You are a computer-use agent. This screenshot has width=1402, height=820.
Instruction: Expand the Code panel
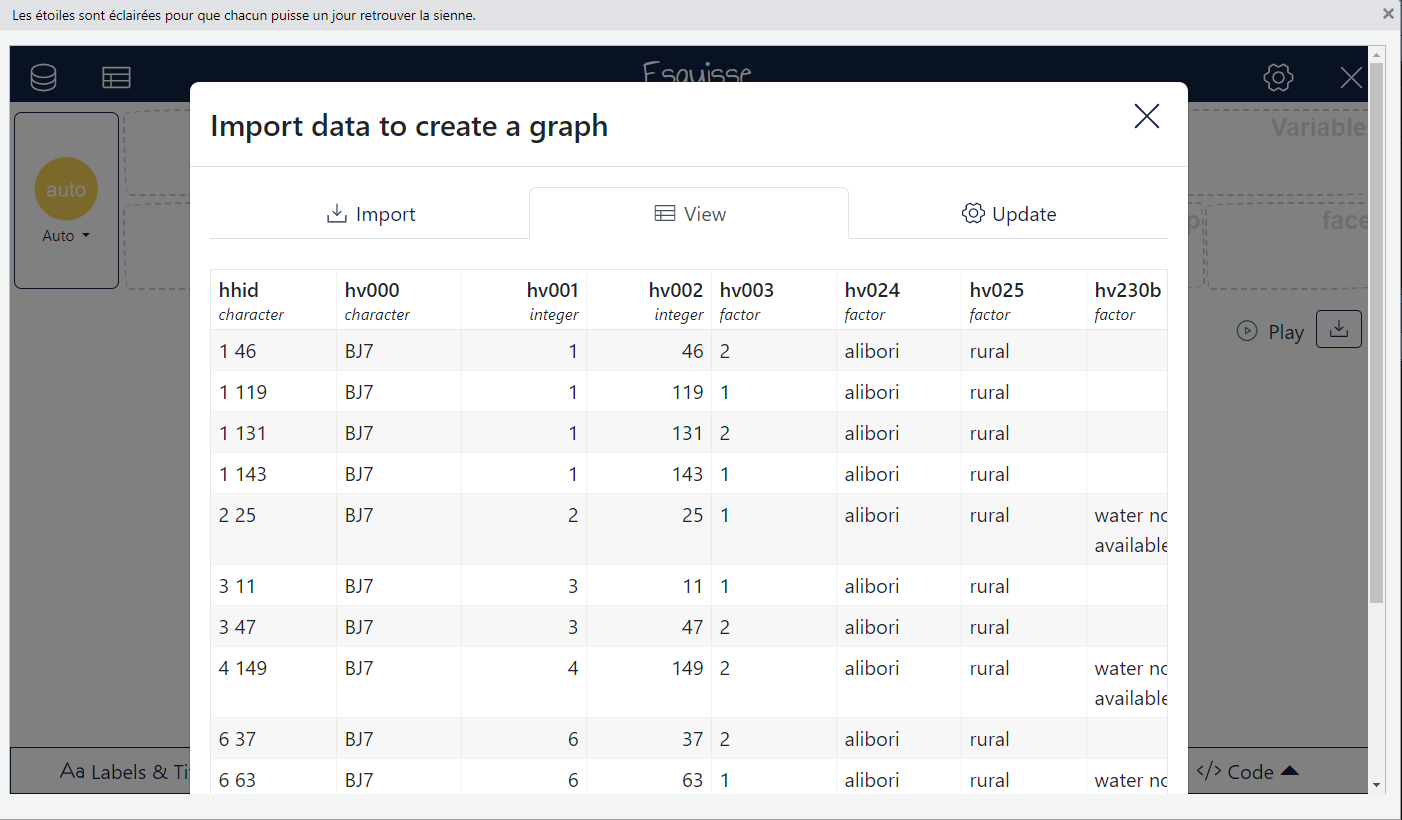click(1247, 772)
